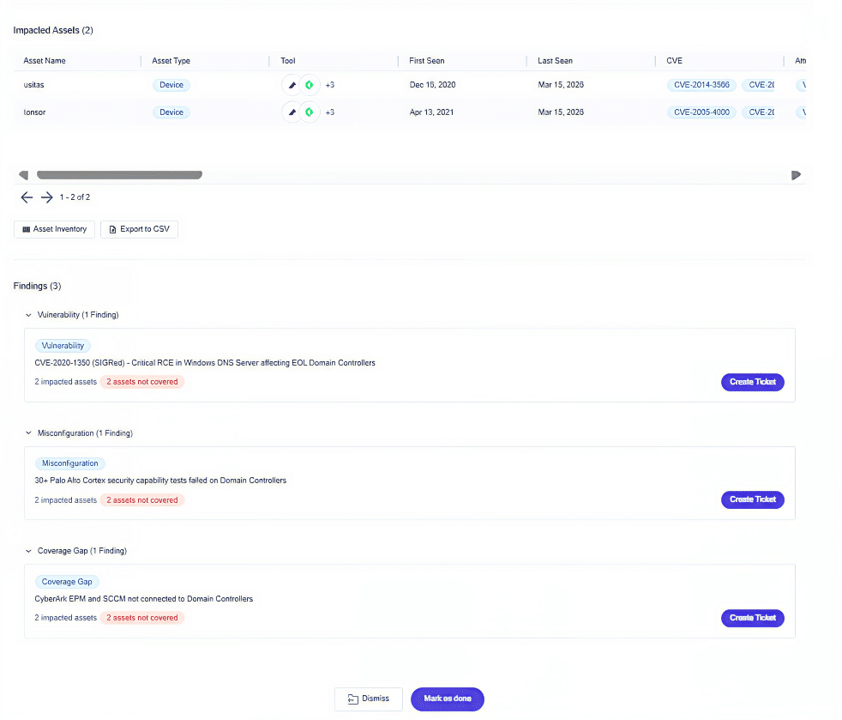This screenshot has width=842, height=720.
Task: Go to previous page with left arrow
Action: (27, 198)
